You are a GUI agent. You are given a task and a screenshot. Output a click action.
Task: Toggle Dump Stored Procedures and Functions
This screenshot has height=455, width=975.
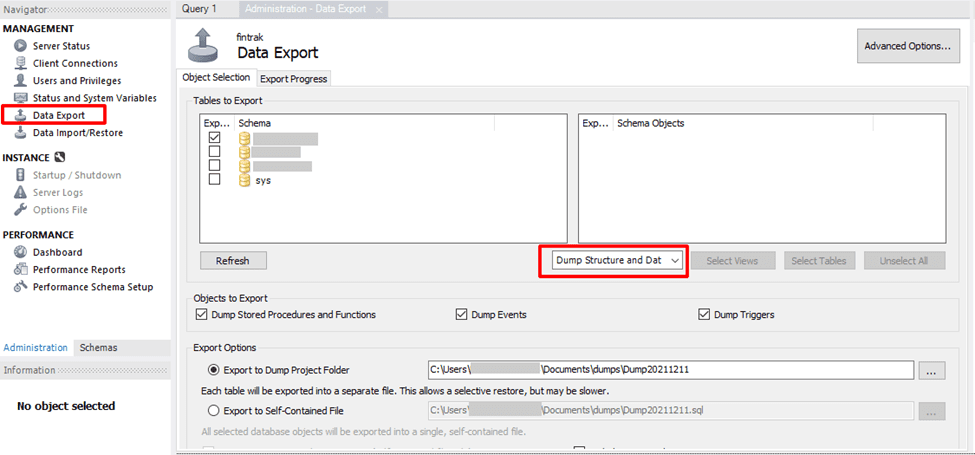click(x=203, y=315)
